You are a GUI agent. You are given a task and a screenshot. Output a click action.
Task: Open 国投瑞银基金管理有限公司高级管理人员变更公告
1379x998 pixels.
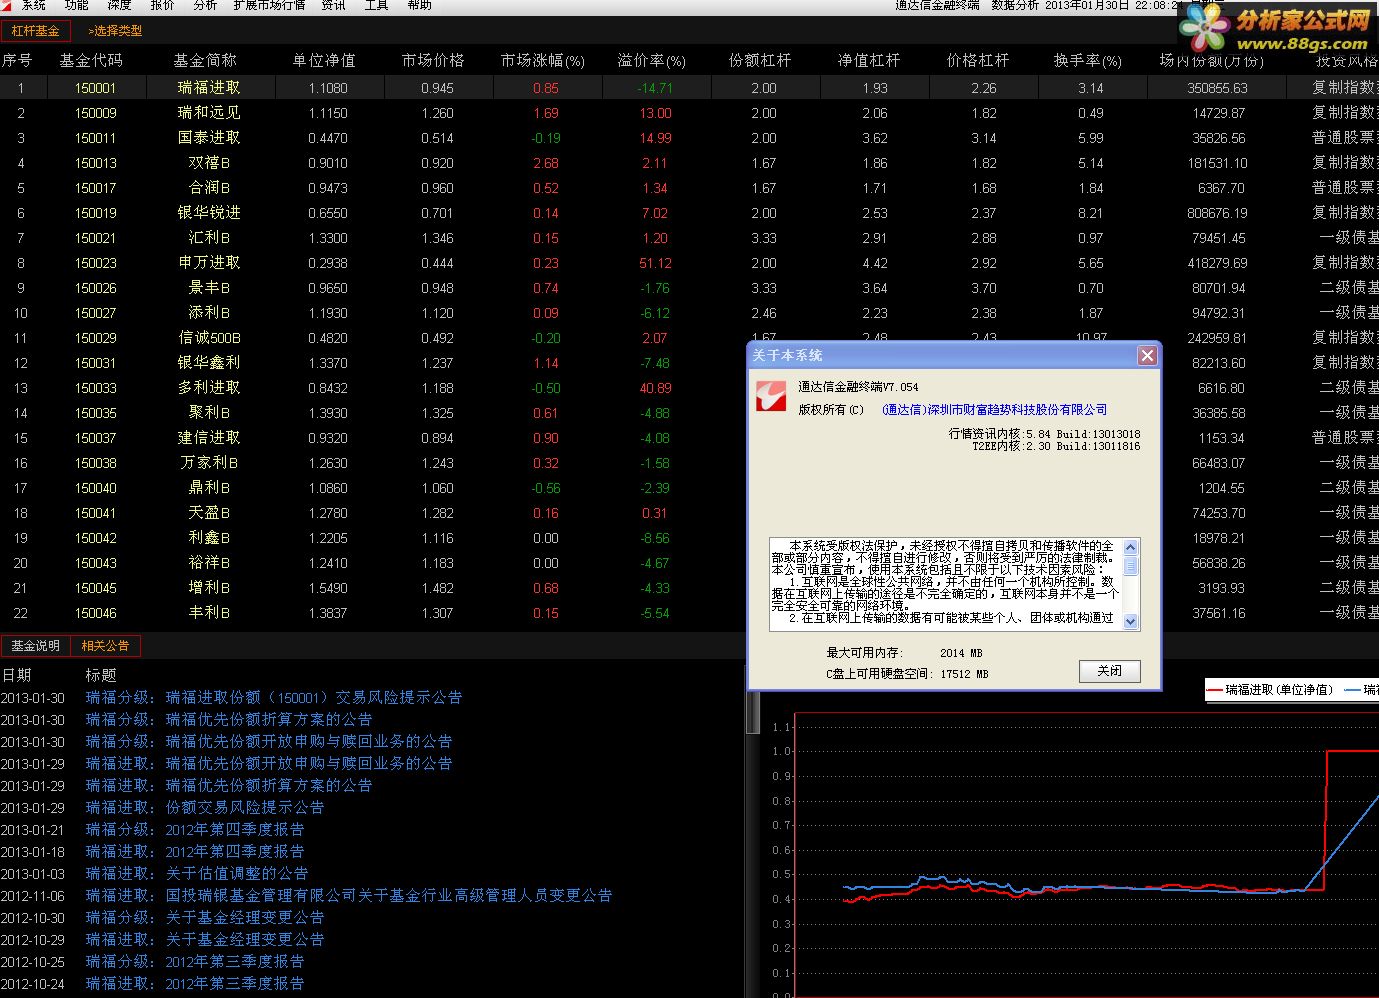pyautogui.click(x=349, y=896)
